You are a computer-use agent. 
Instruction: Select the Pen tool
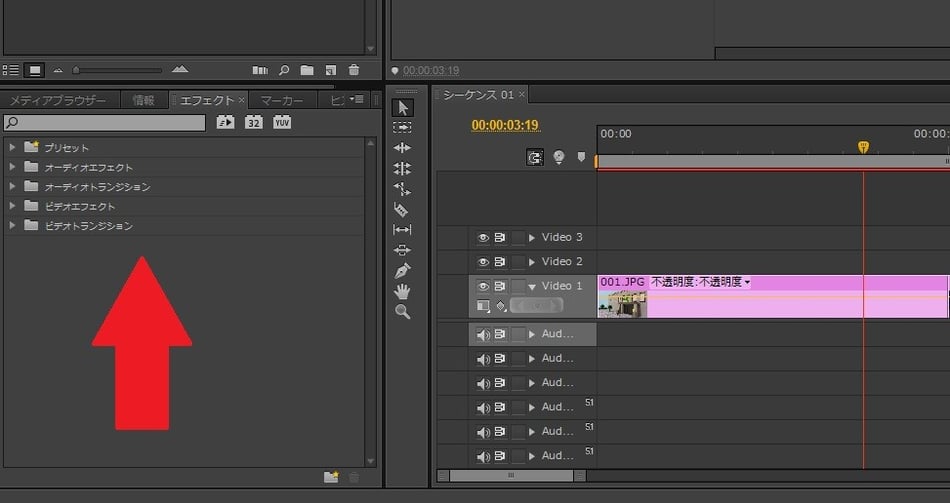pos(402,270)
